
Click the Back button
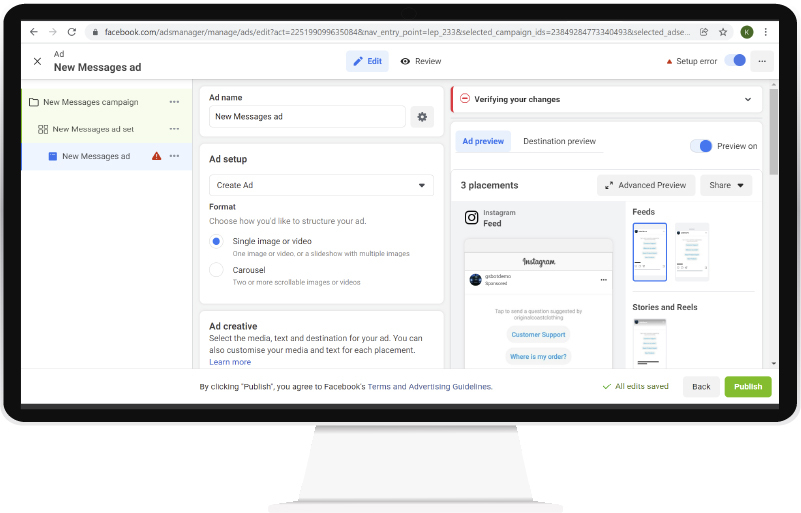[x=701, y=387]
